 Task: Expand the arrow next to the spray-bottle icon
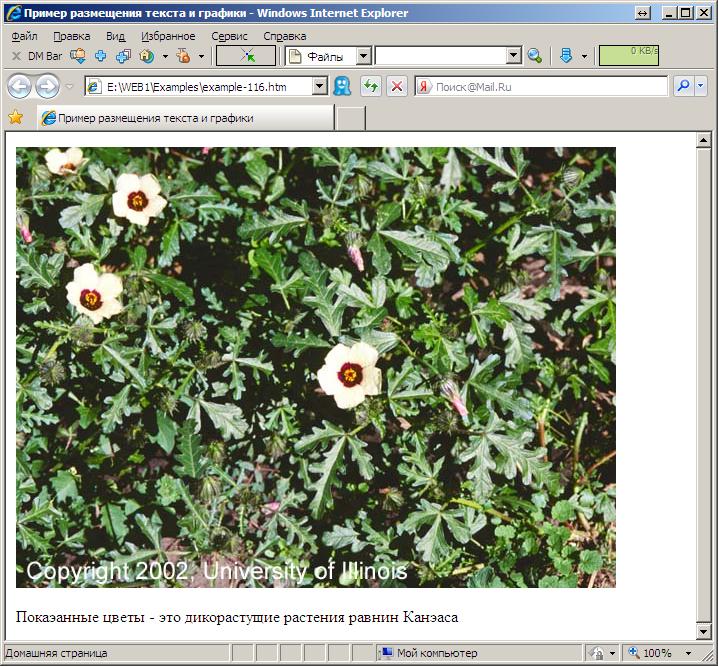[201, 56]
